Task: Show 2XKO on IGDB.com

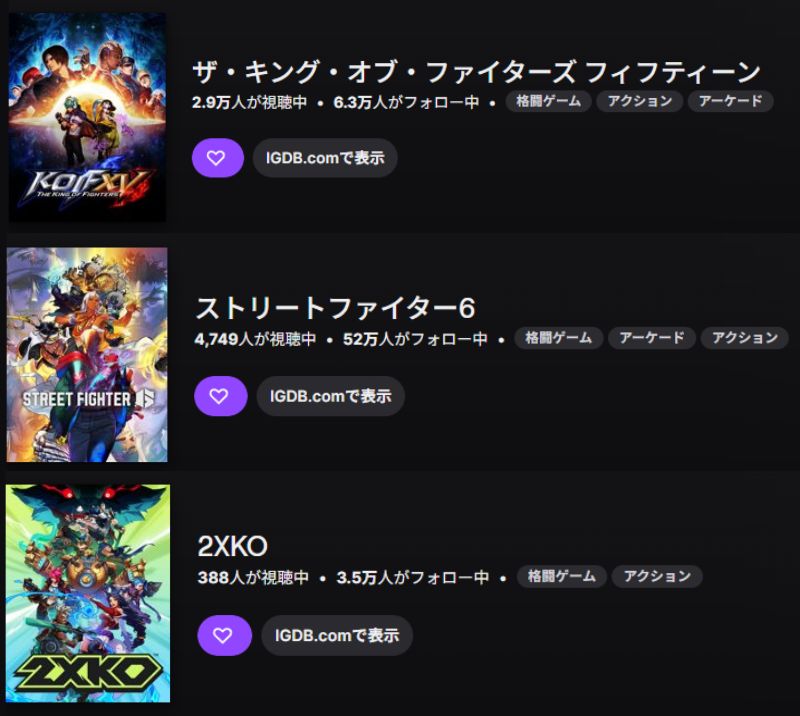Action: (x=337, y=635)
